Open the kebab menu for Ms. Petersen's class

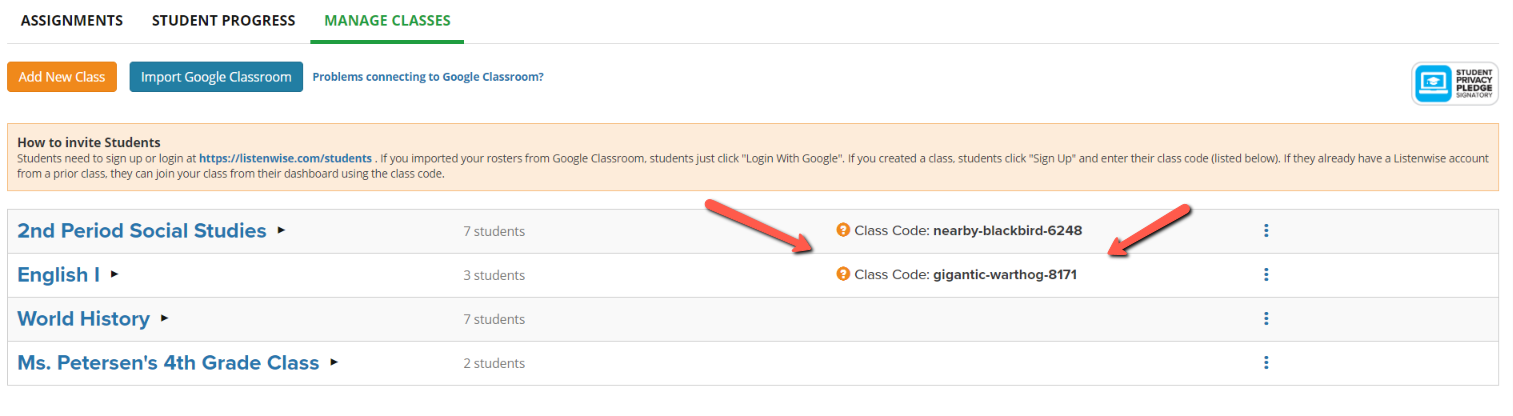click(x=1266, y=363)
